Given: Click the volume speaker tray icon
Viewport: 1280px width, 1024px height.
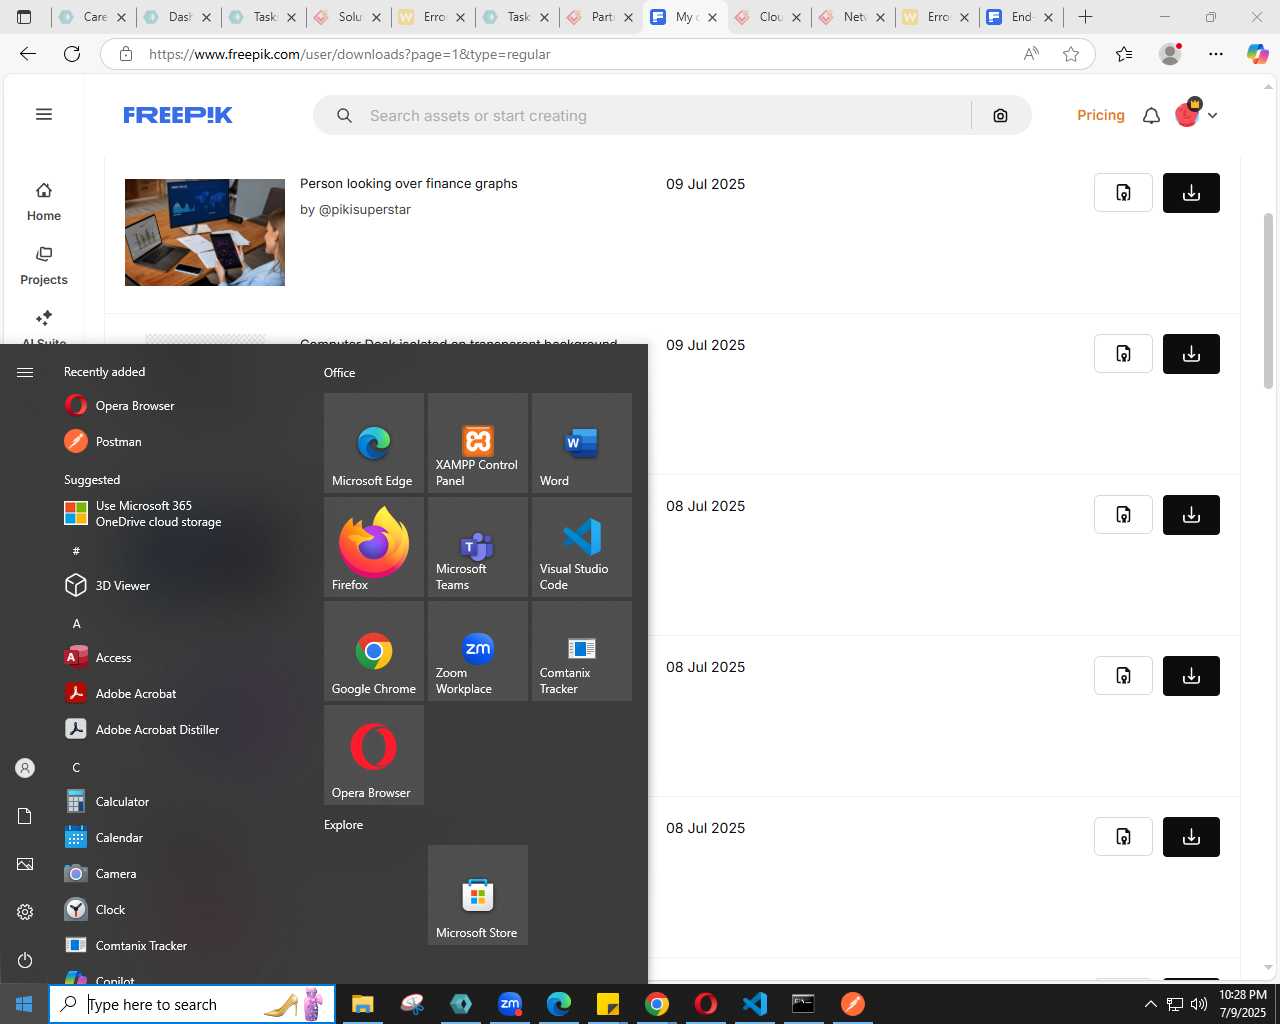Looking at the screenshot, I should 1199,1004.
